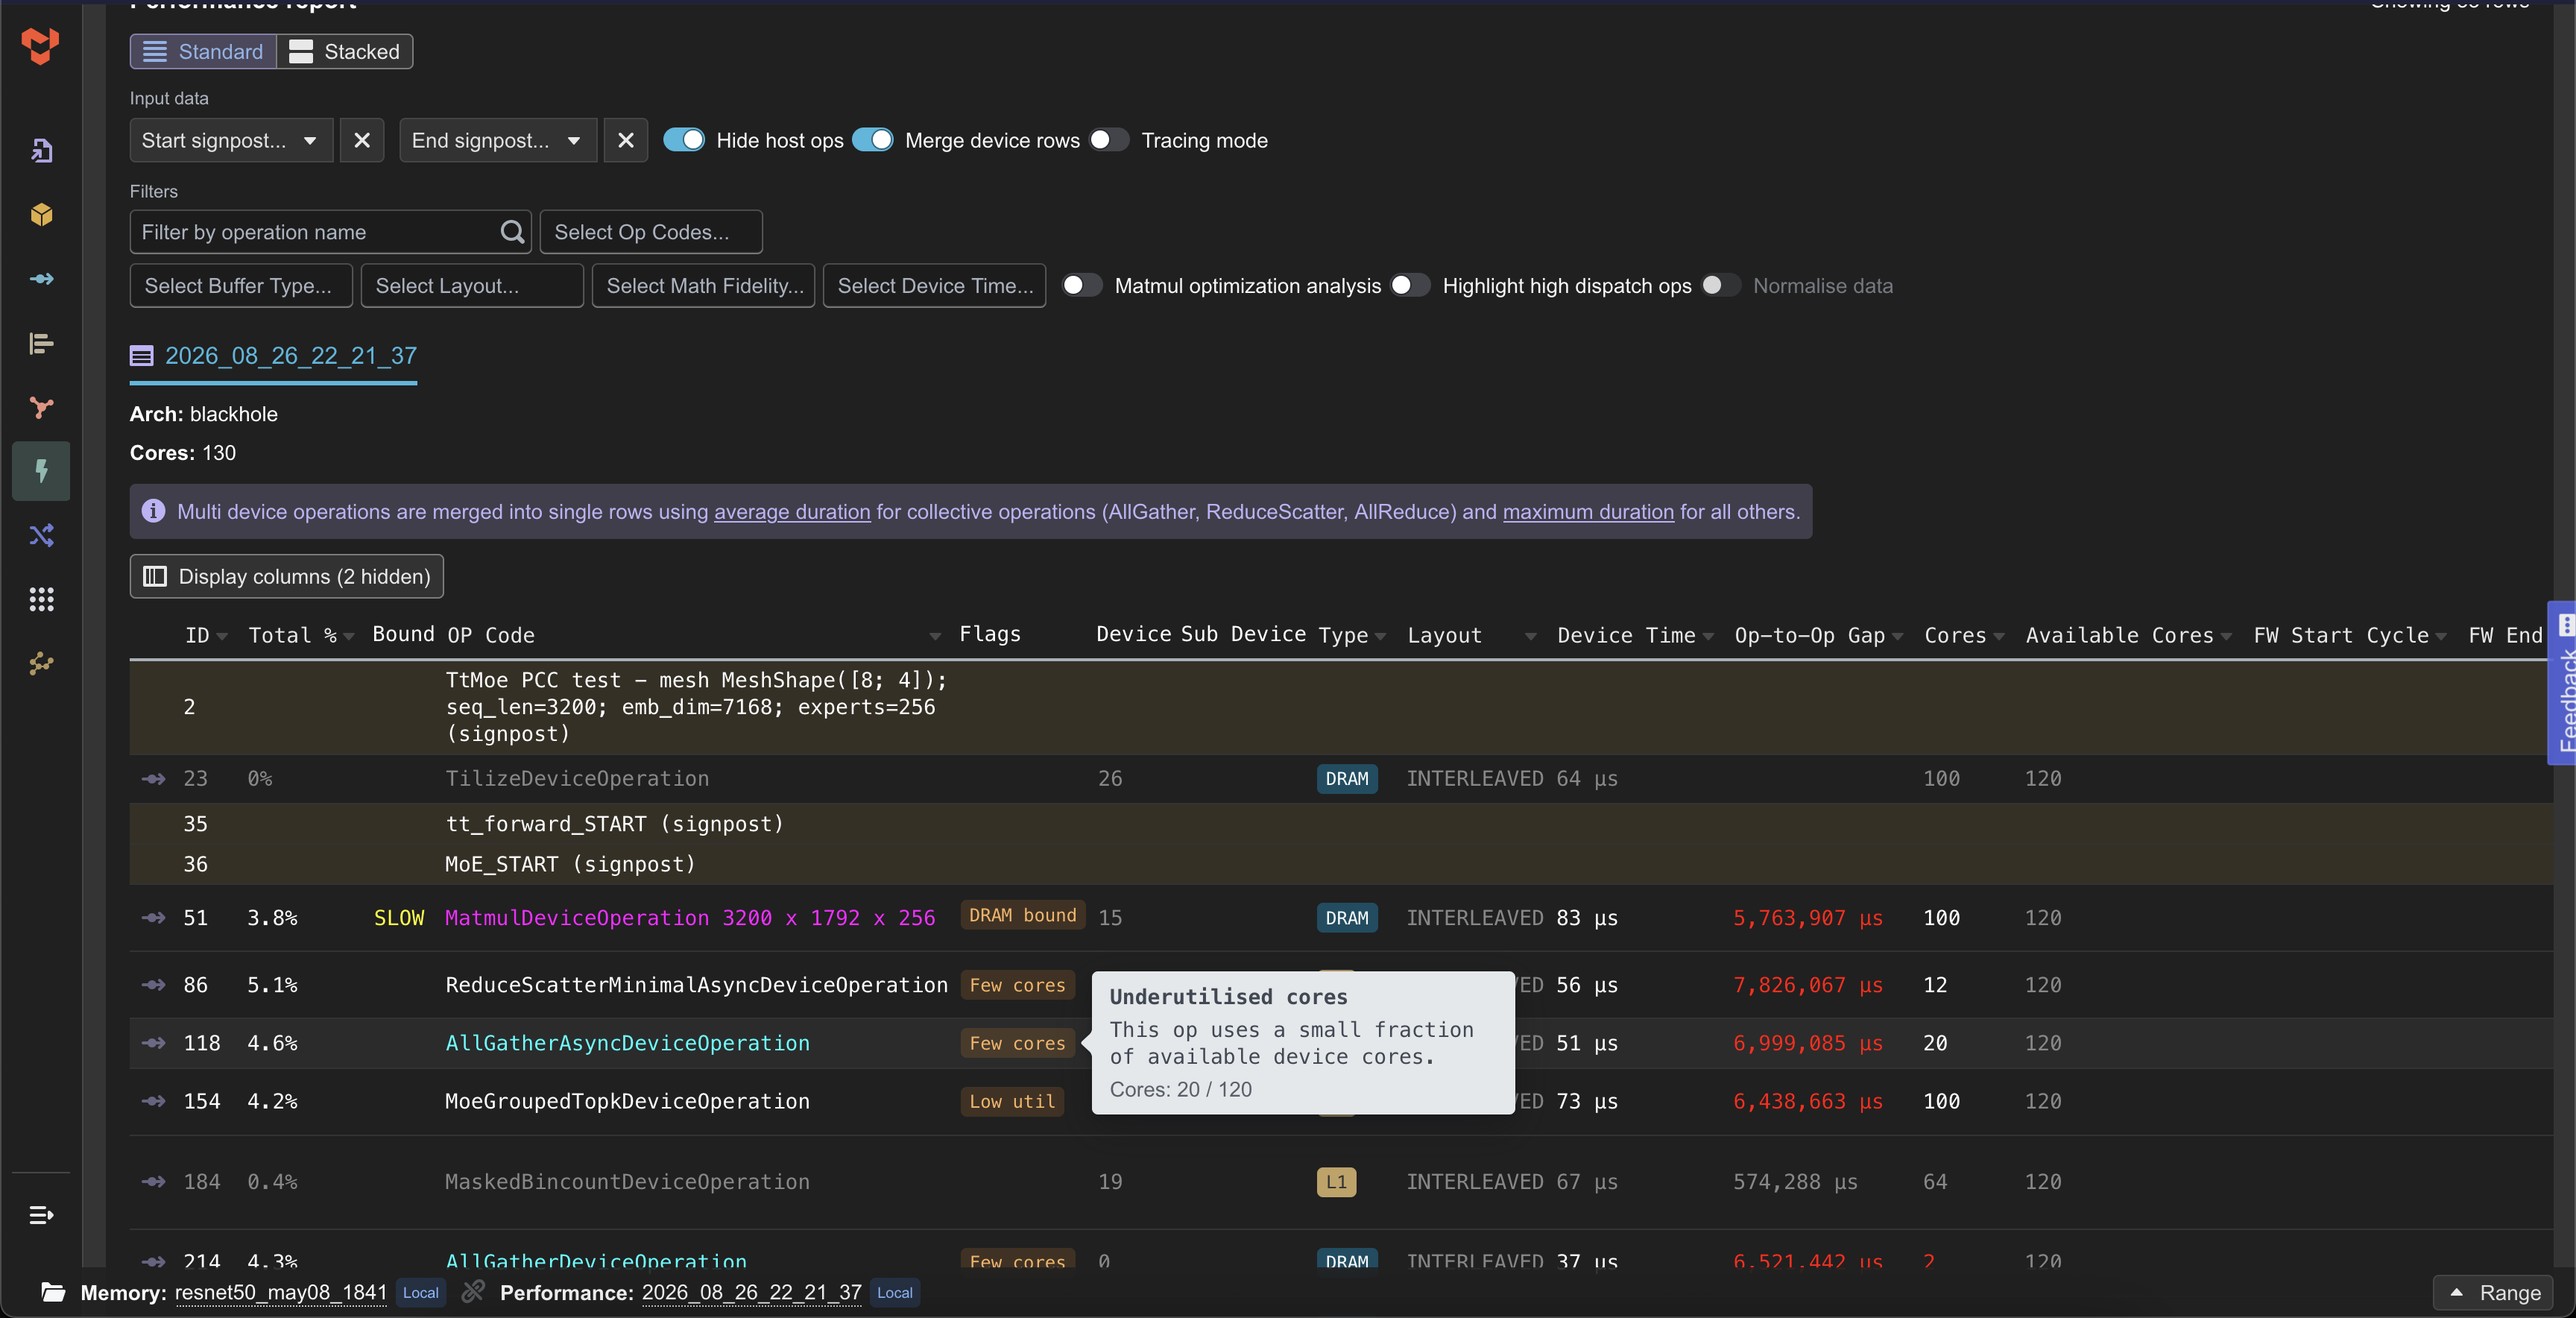Clear the End signpost selection with X

click(625, 140)
